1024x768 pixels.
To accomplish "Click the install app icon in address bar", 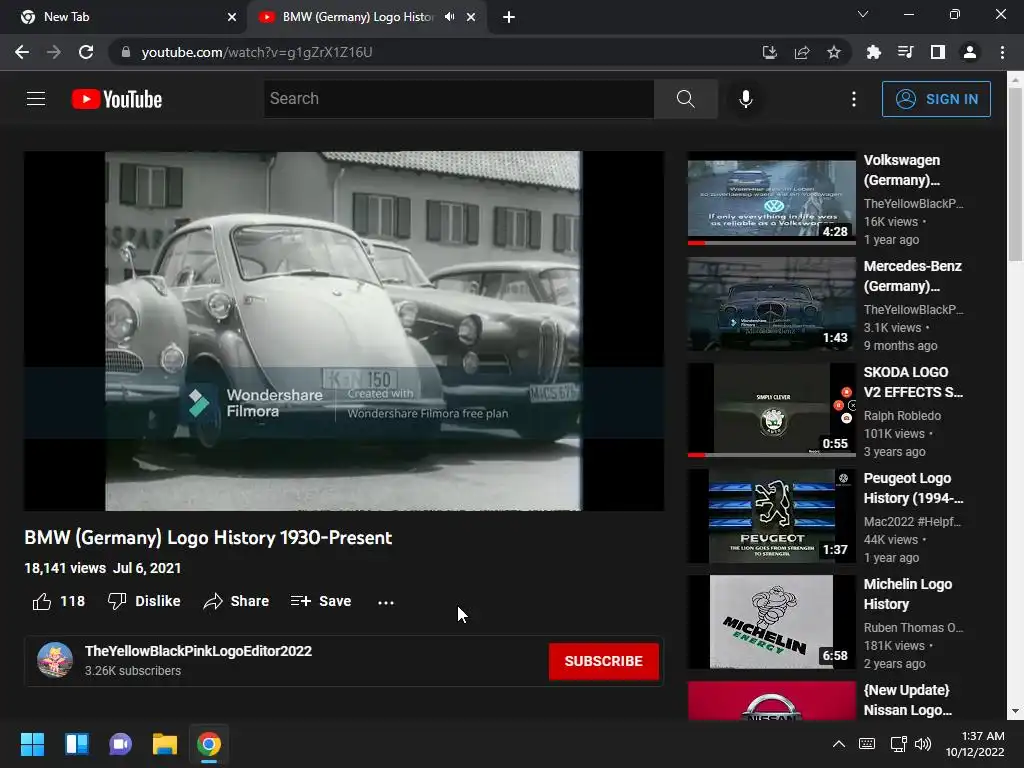I will tap(770, 52).
